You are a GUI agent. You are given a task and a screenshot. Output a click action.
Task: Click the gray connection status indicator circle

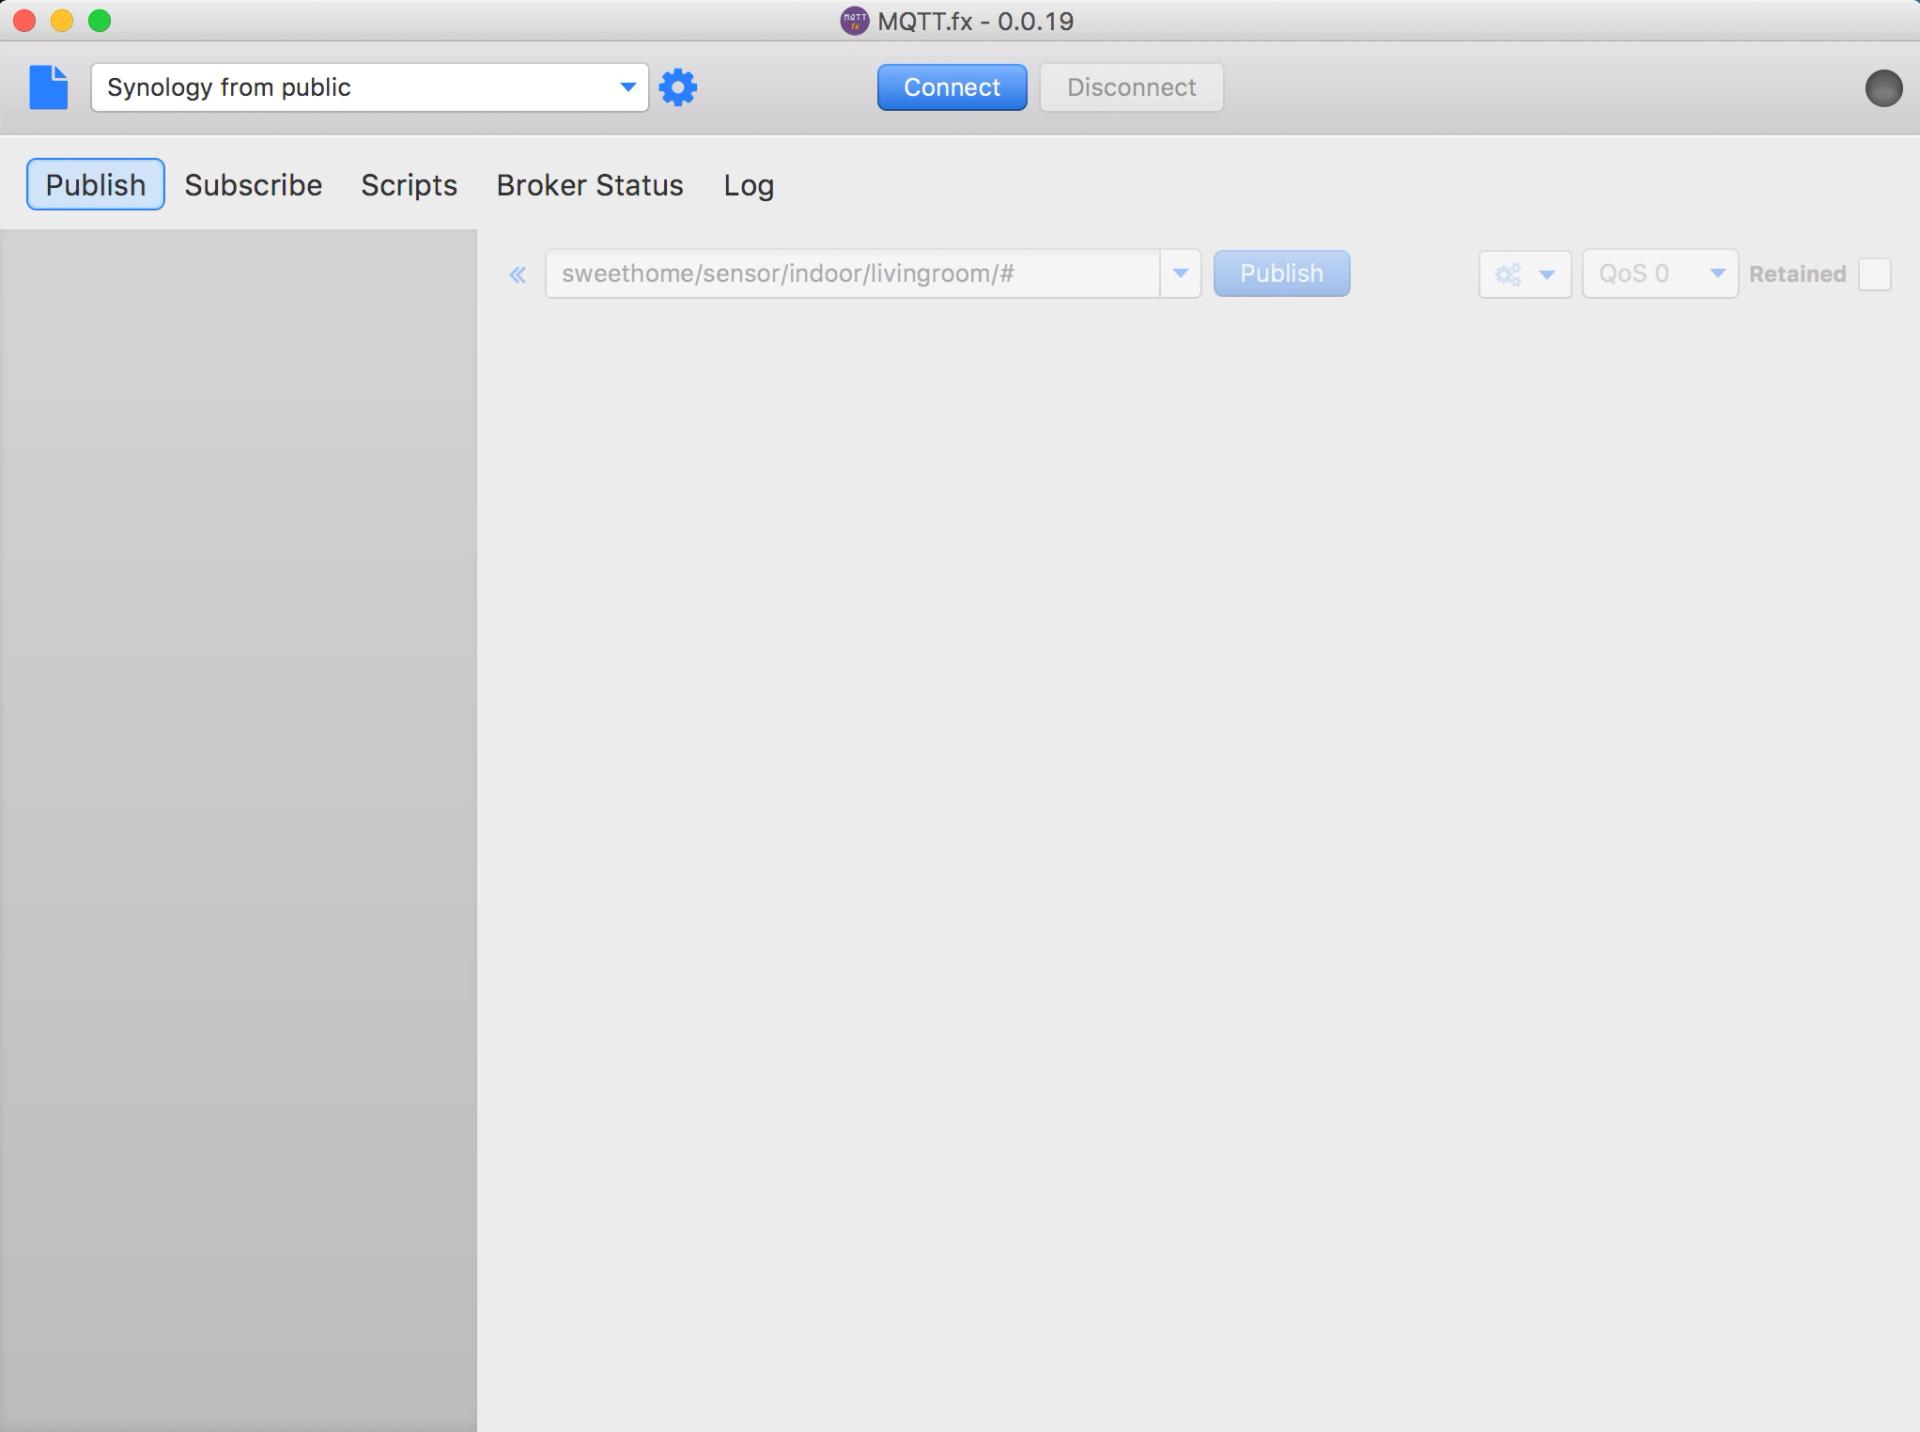[x=1883, y=88]
